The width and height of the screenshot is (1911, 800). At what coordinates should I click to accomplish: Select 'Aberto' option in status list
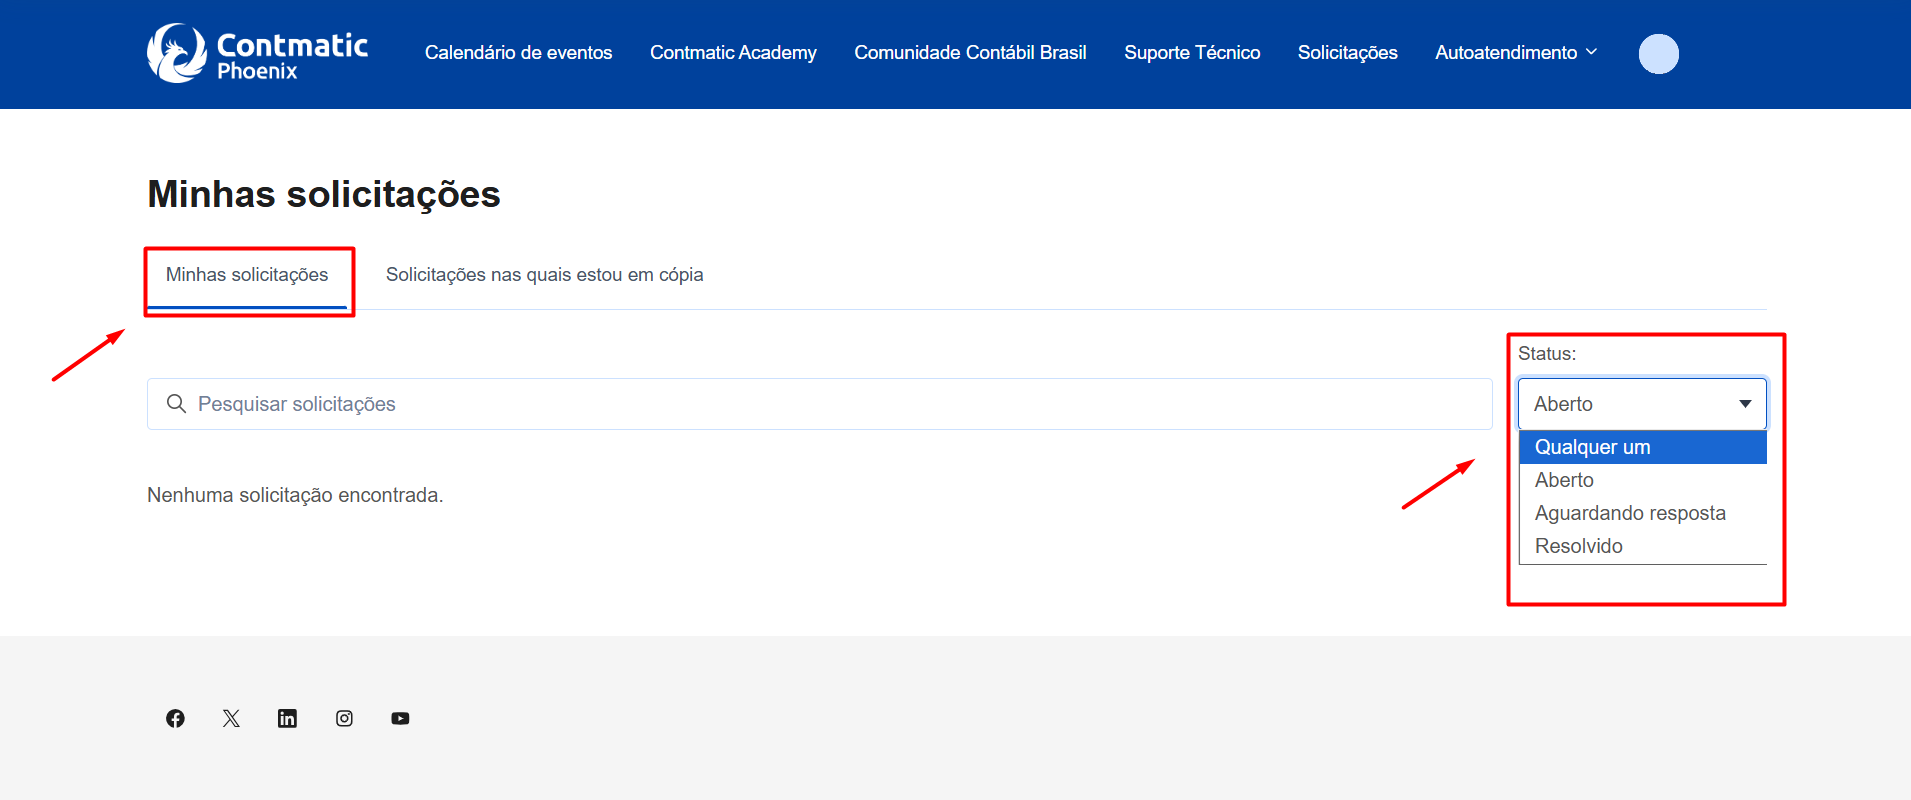point(1643,480)
